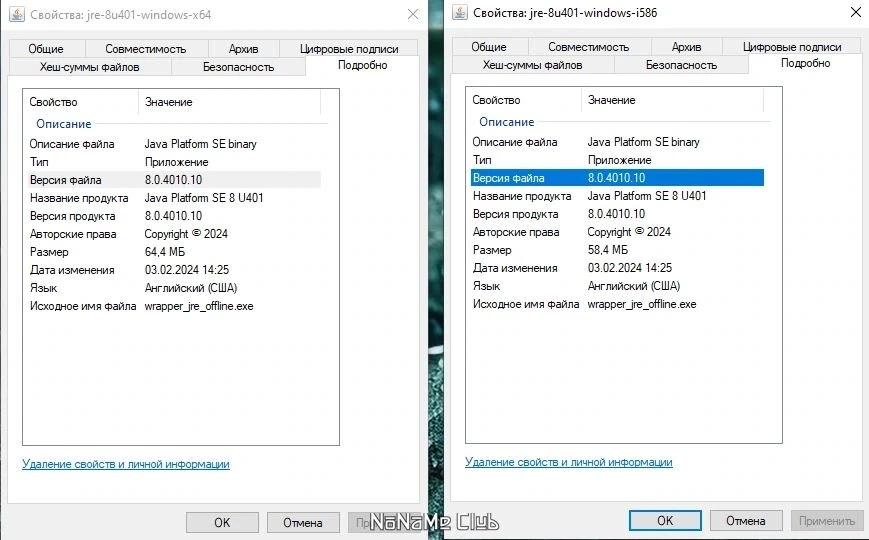Click Java icon in x64 properties title bar
Viewport: 869px width, 540px height.
click(x=17, y=14)
